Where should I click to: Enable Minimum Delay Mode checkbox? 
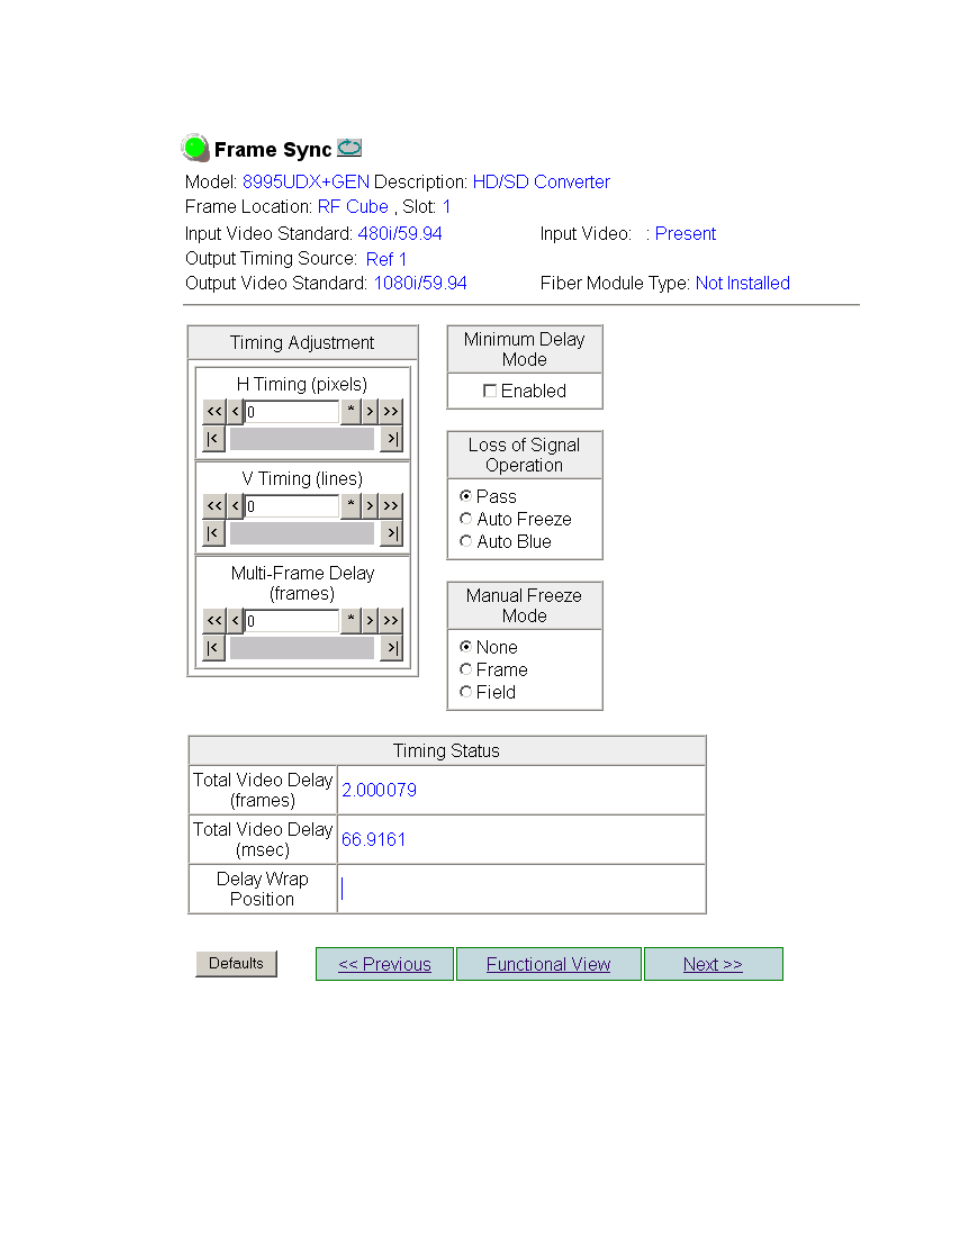click(490, 391)
